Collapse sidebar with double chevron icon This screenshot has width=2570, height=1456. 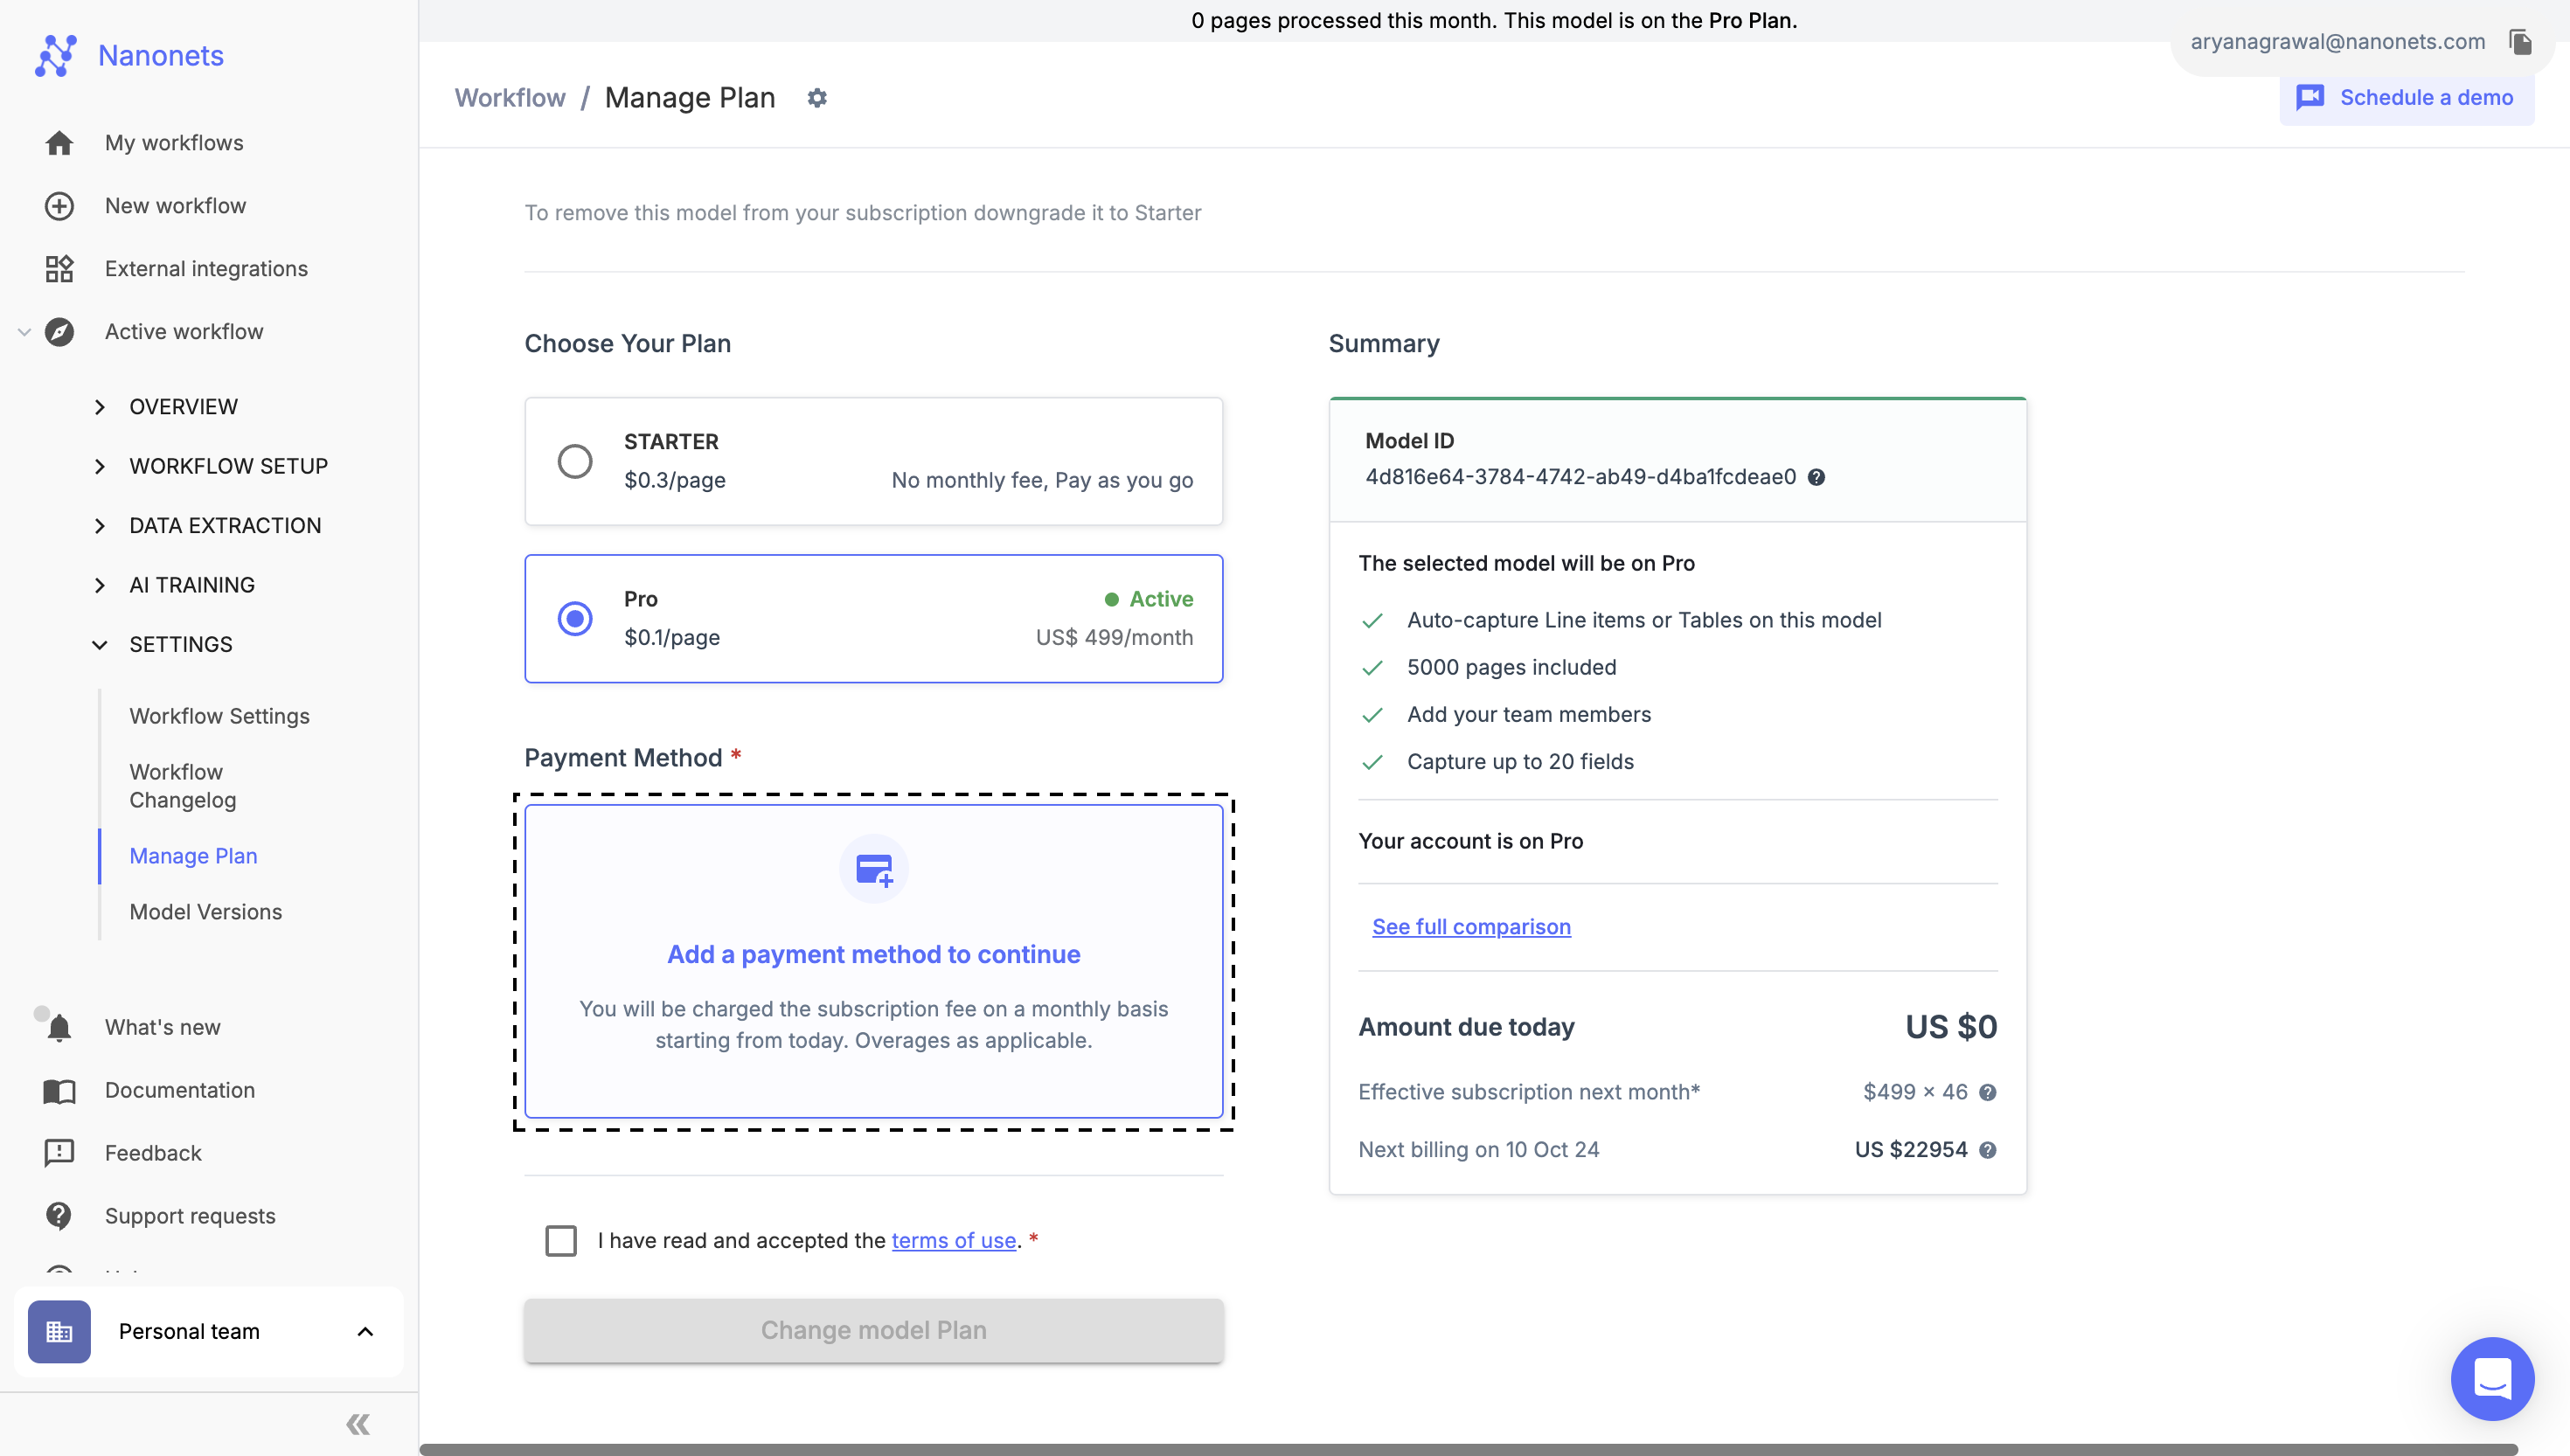358,1425
